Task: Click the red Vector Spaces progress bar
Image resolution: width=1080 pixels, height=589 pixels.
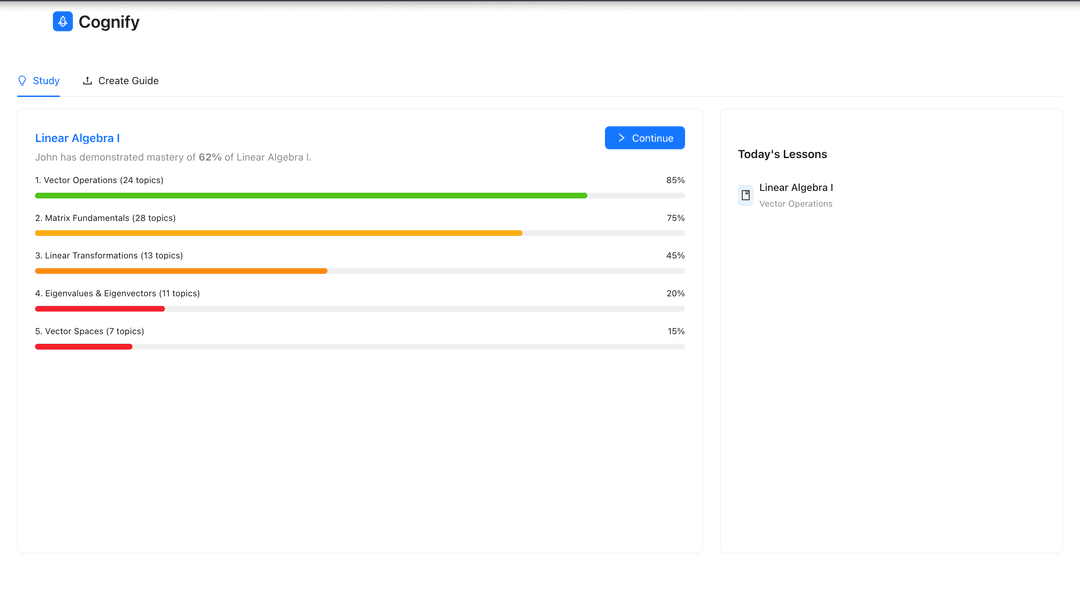Action: point(84,347)
